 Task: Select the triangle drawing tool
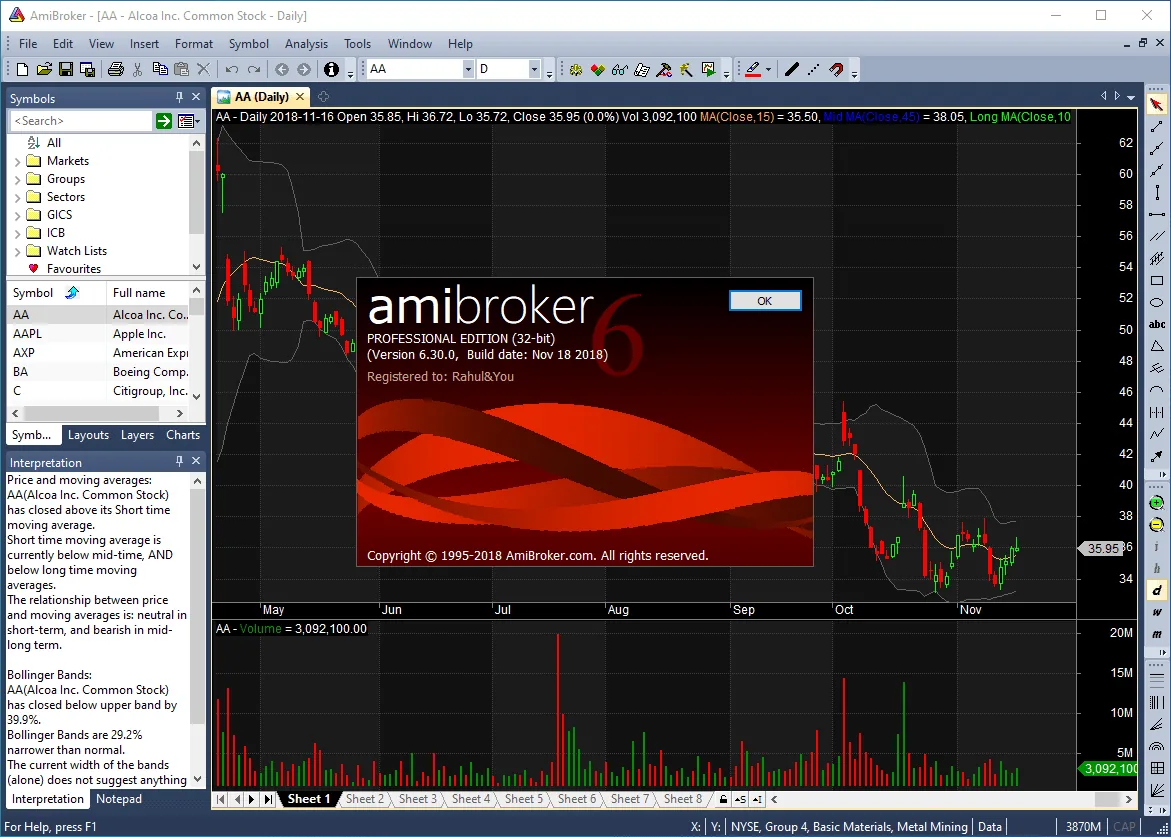tap(1157, 346)
